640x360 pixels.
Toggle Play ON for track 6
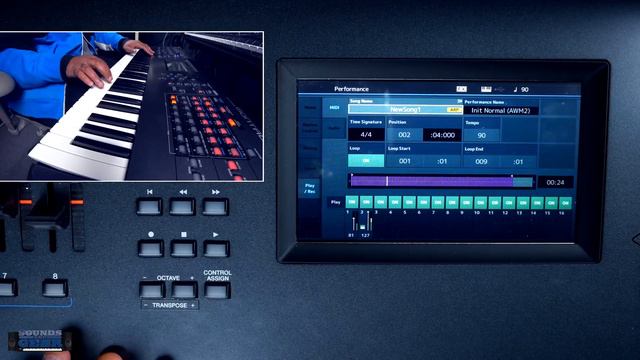423,202
